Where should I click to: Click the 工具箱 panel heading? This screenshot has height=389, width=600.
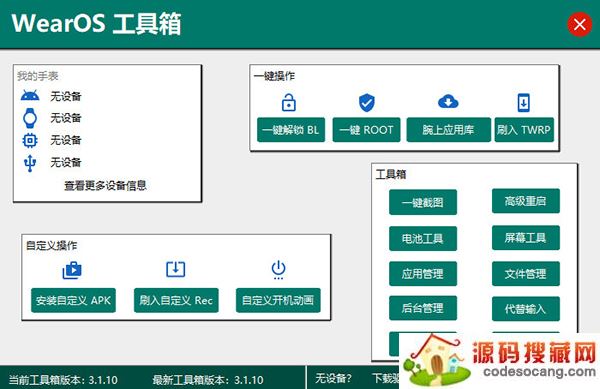(x=391, y=174)
